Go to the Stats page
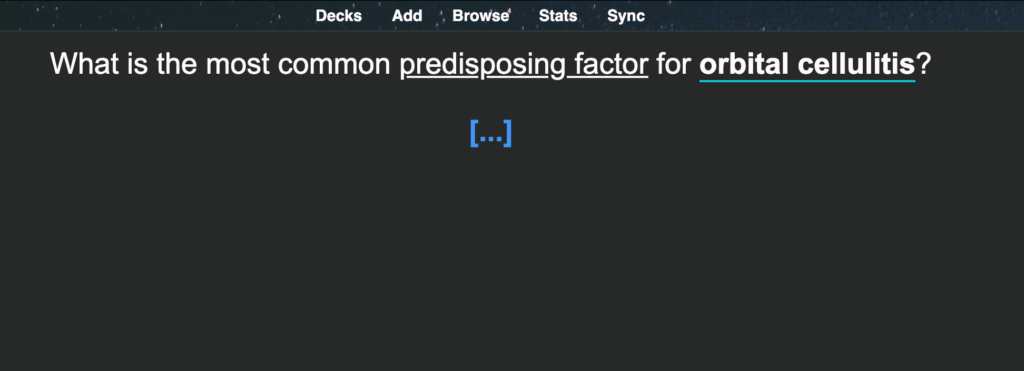This screenshot has height=371, width=1024. (558, 16)
